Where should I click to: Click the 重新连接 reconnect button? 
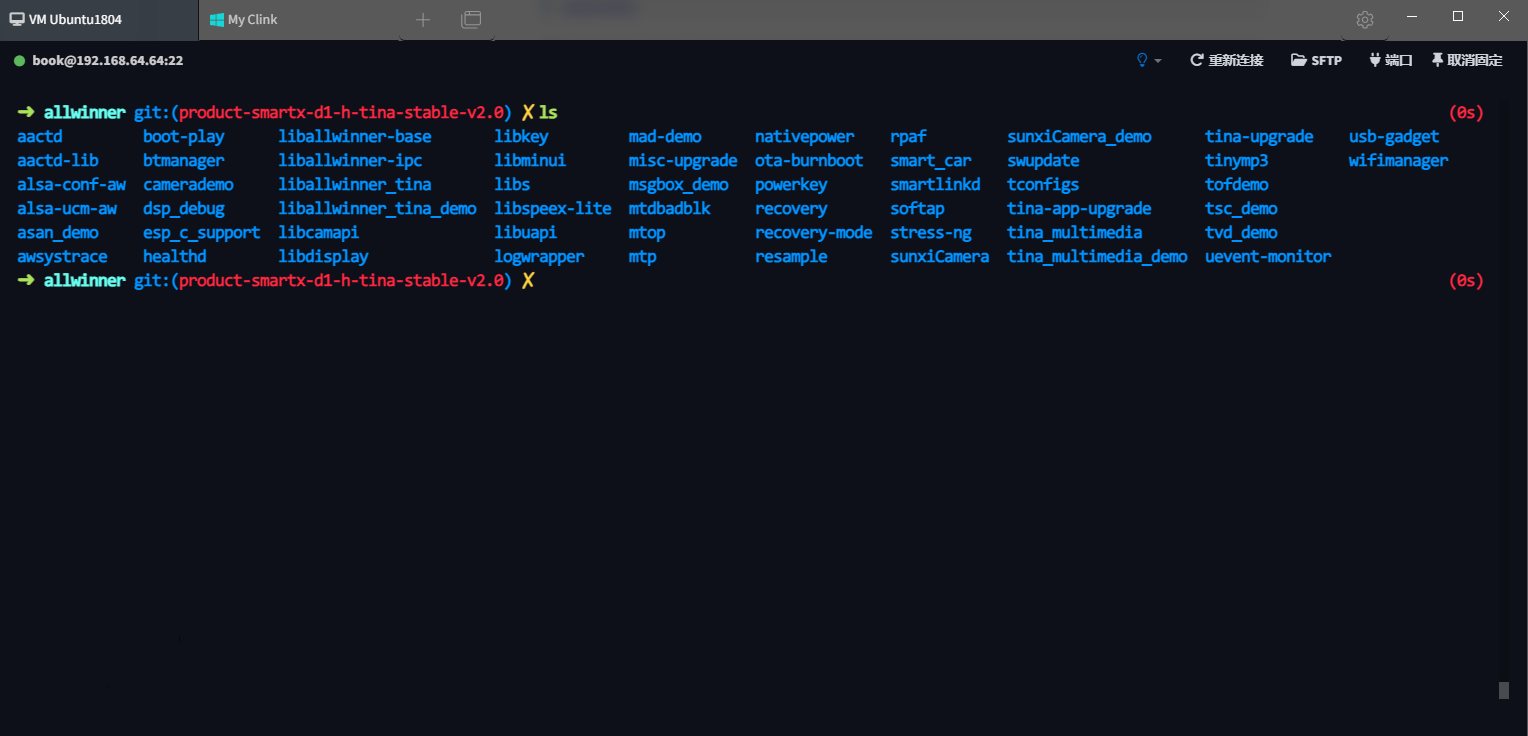click(x=1226, y=60)
